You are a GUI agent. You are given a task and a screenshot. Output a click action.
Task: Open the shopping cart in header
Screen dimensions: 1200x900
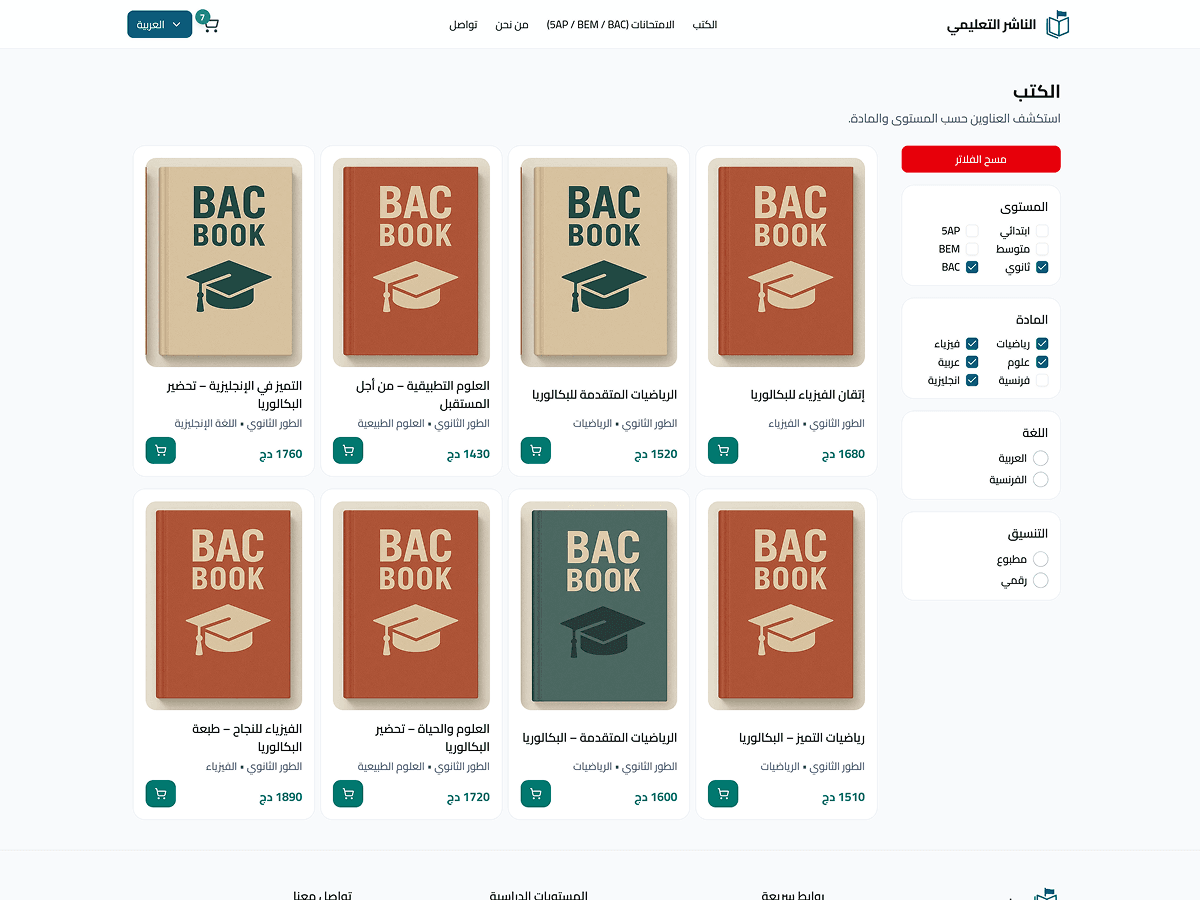point(209,24)
